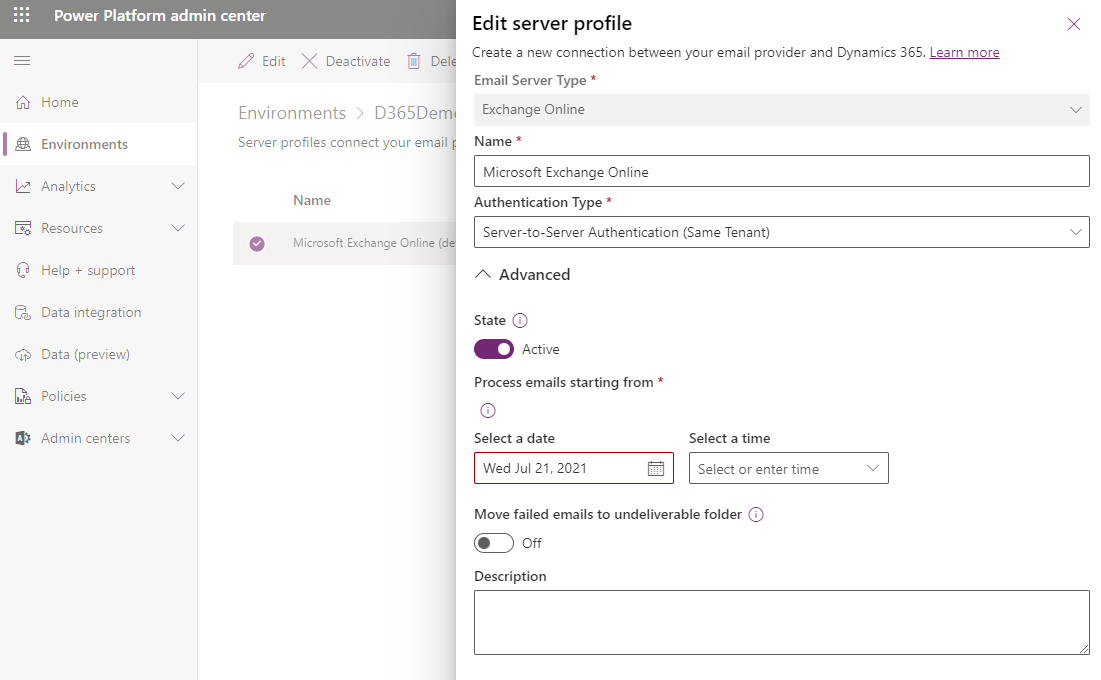Screen dimensions: 1101x680
Task: Click the State info icon
Action: pos(520,320)
